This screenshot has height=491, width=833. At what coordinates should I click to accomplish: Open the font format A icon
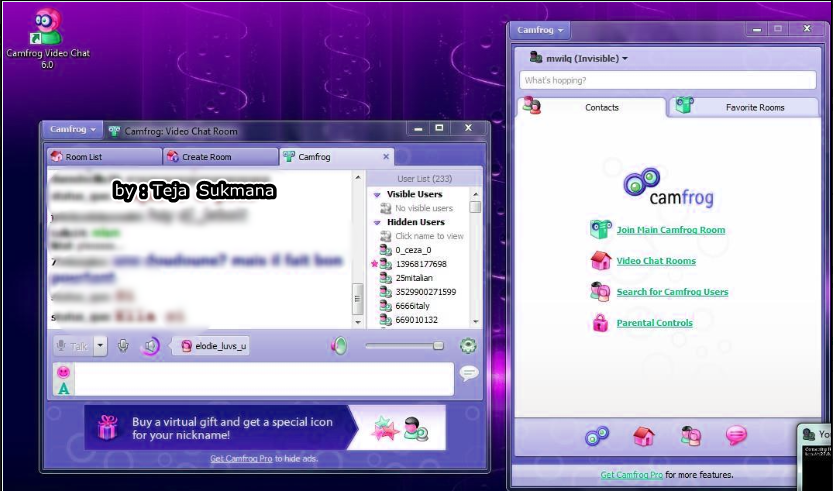pos(64,389)
